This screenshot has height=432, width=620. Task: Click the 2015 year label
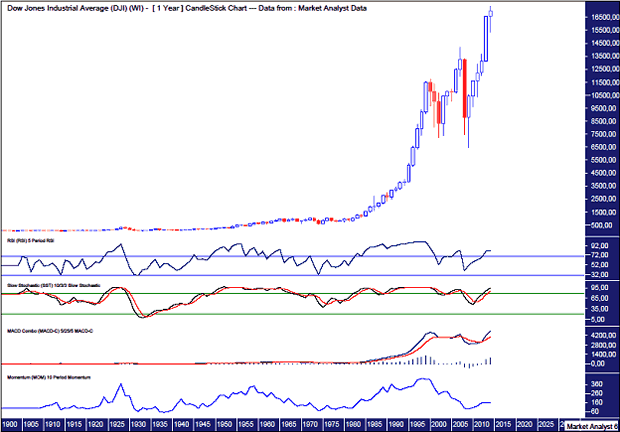pyautogui.click(x=503, y=424)
